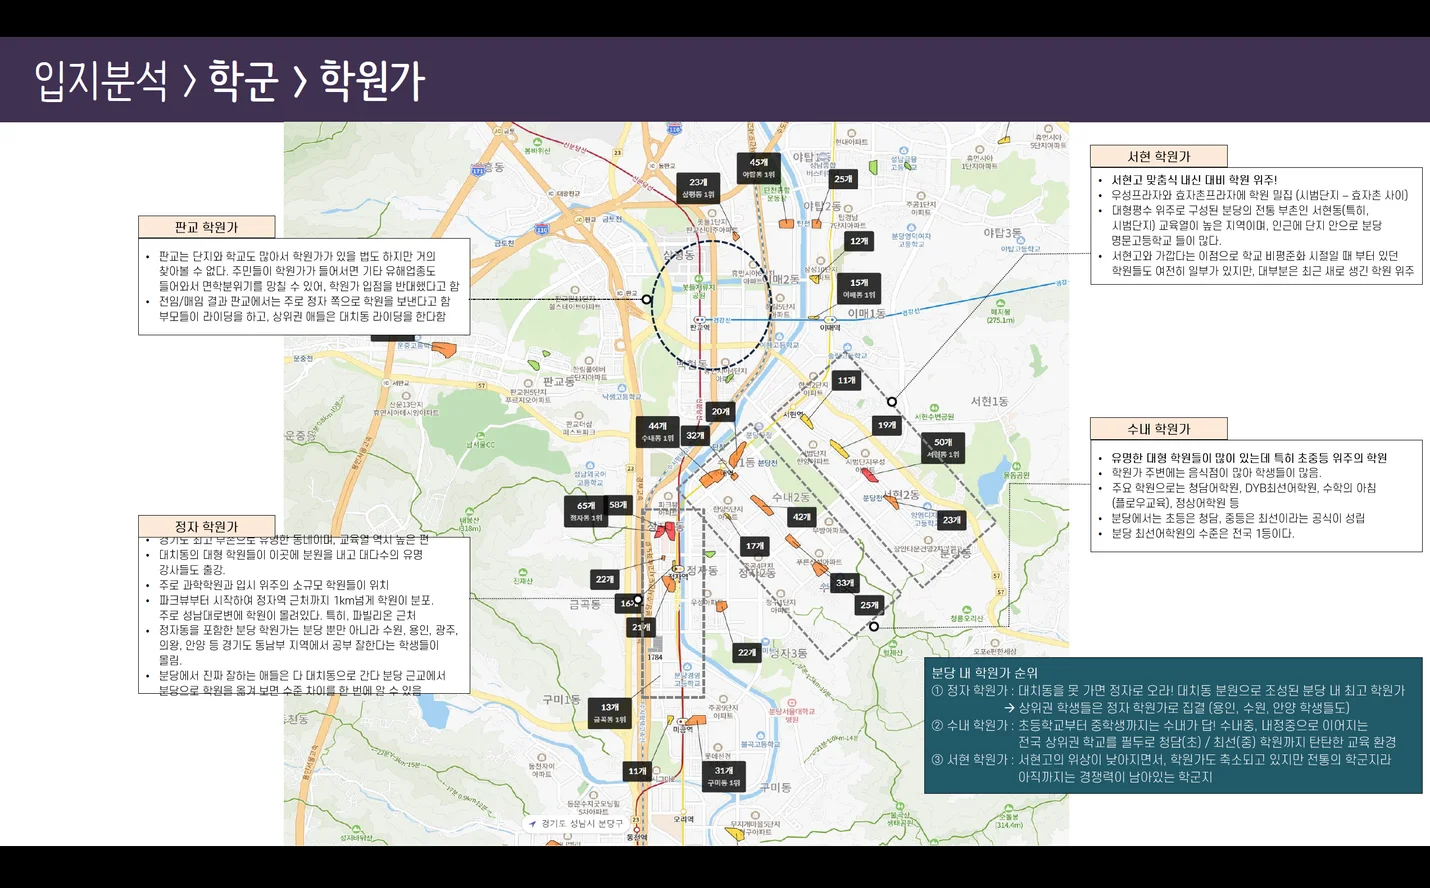Click the 15개 이매동 1위 map label
Viewport: 1430px width, 888px height.
click(x=859, y=288)
